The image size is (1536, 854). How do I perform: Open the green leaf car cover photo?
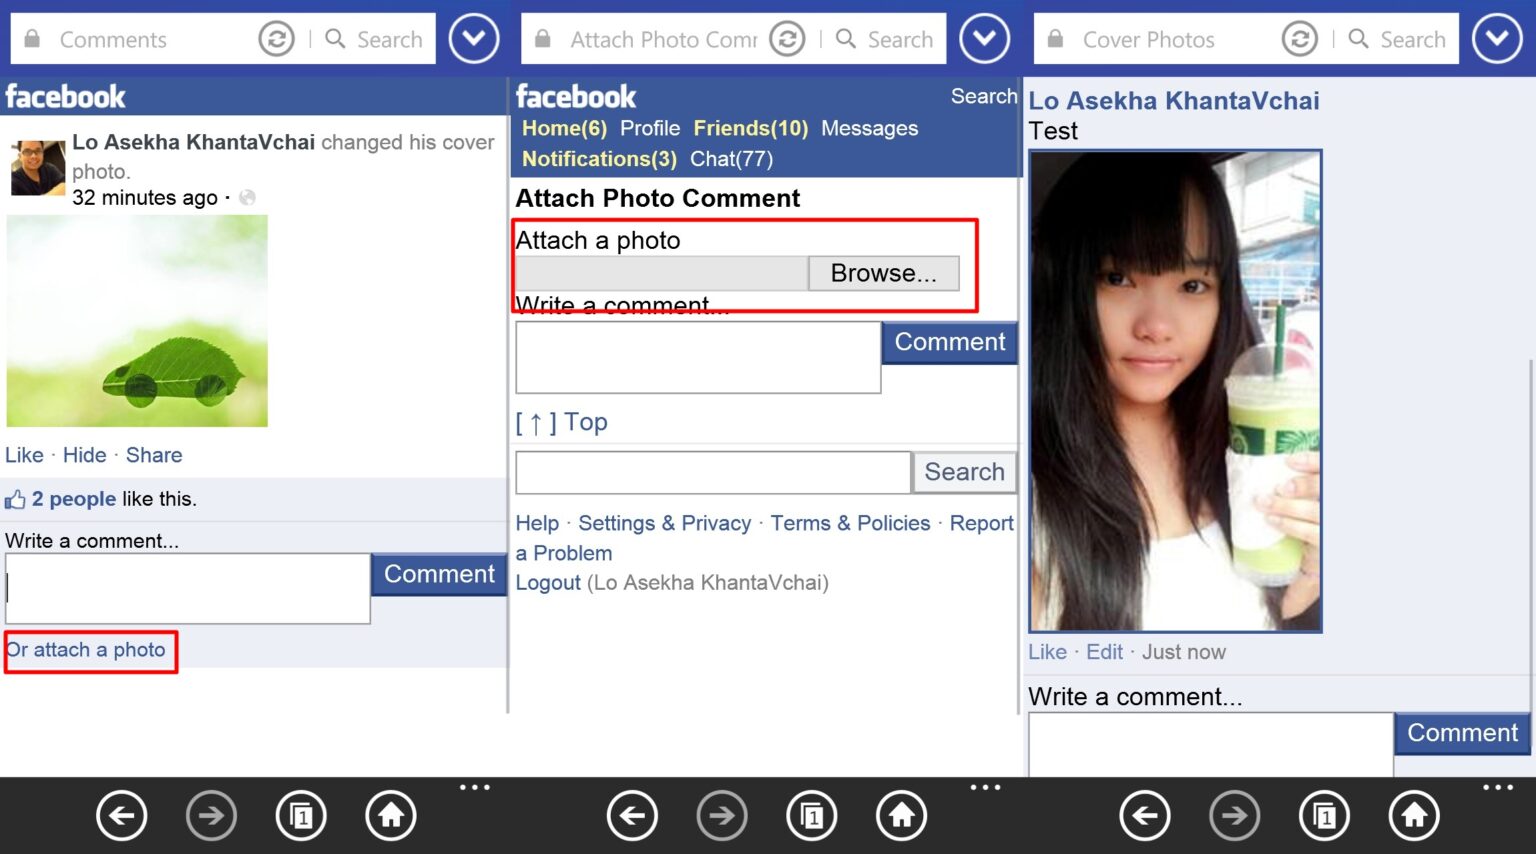pos(137,321)
